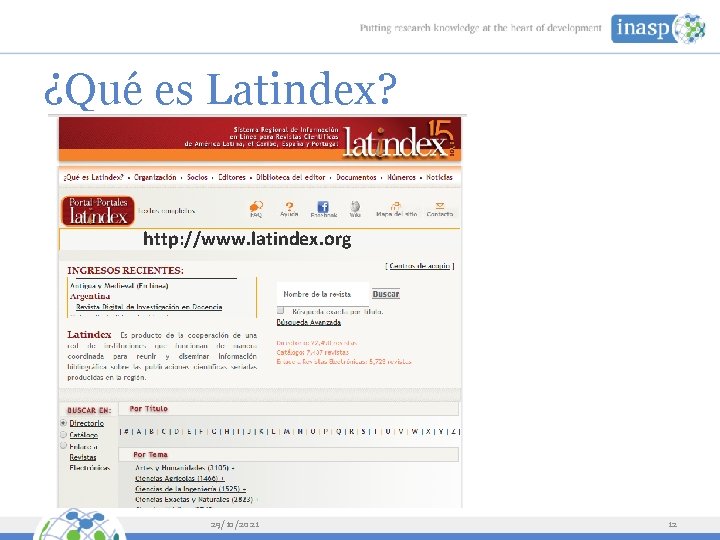Open the Centros de acopio link
The width and height of the screenshot is (720, 540).
coord(420,266)
